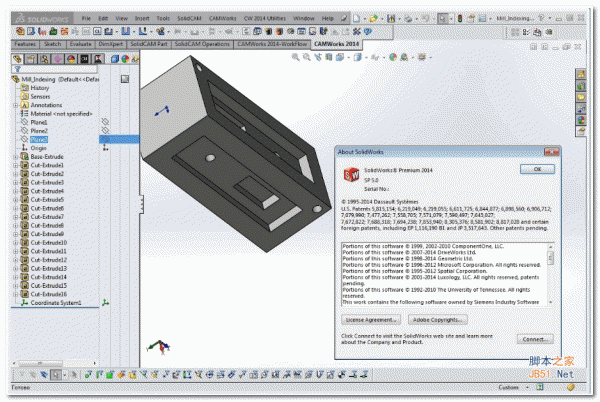600x402 pixels.
Task: Toggle Plane1 visibility in display pane
Action: 105,122
